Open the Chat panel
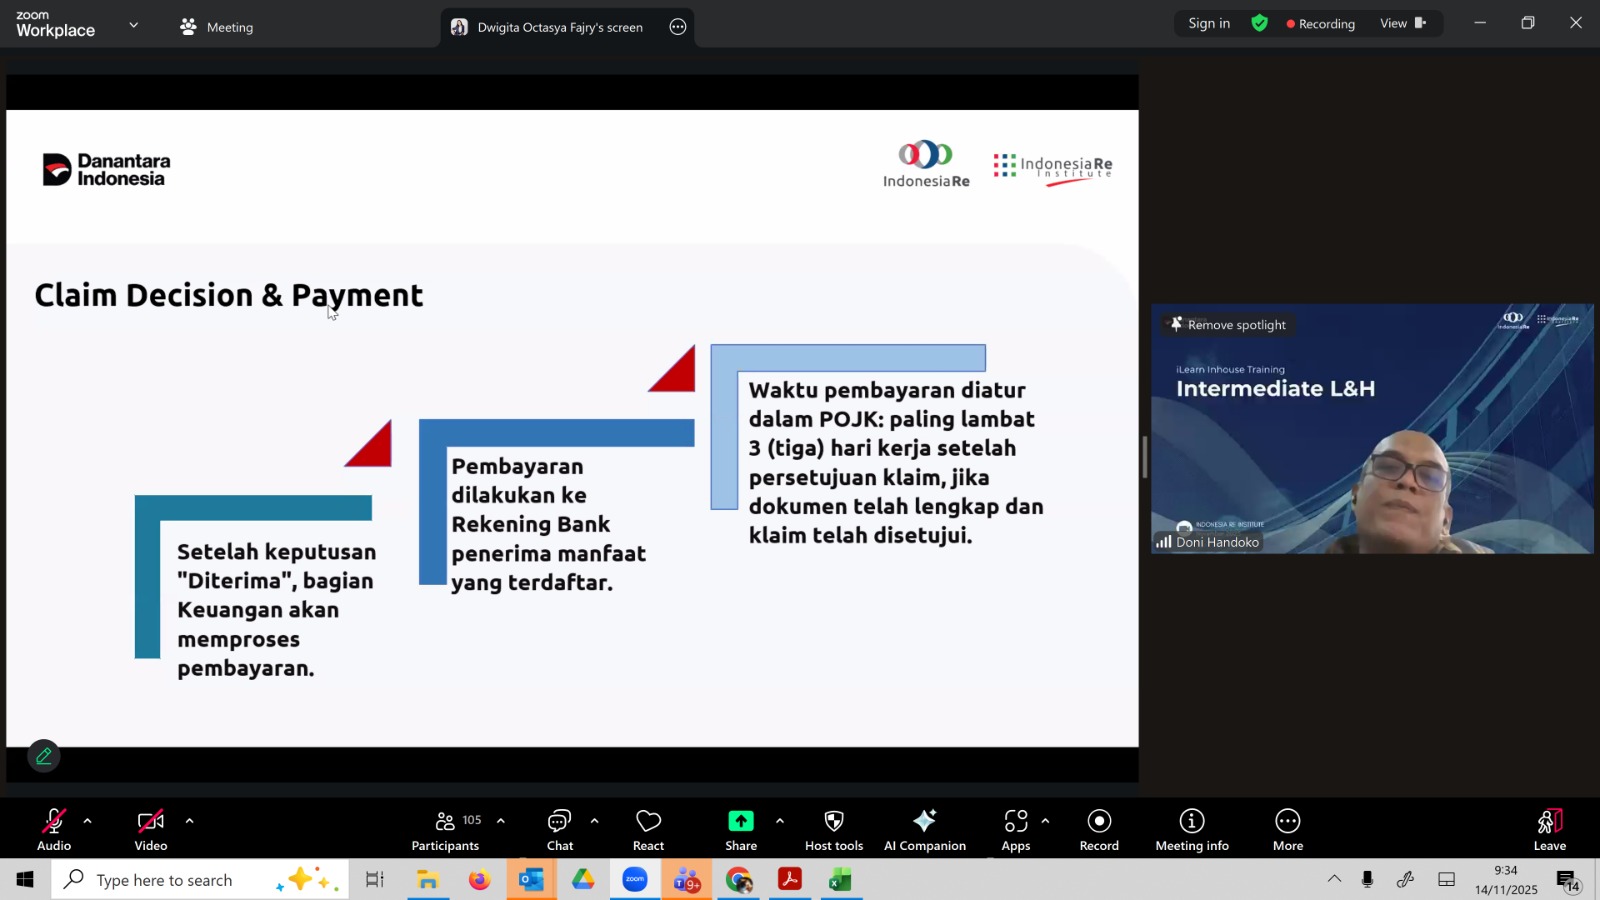1600x900 pixels. (559, 830)
